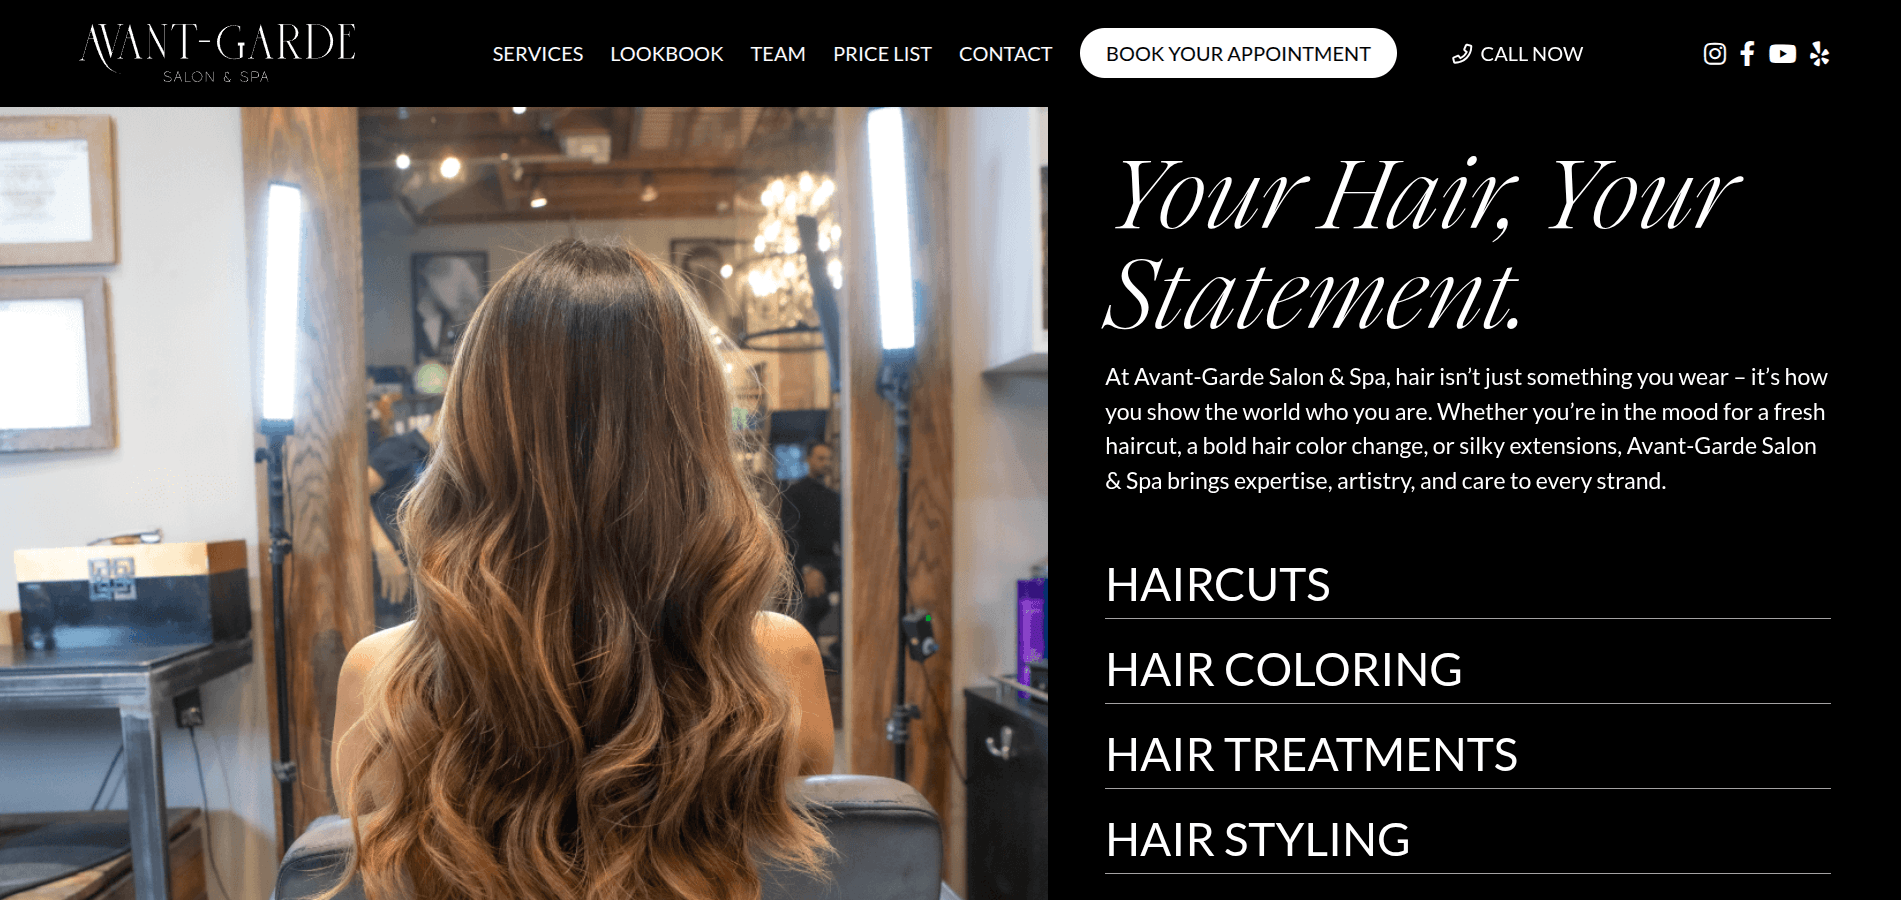Open the YouTube icon link
The height and width of the screenshot is (900, 1901).
[x=1782, y=54]
